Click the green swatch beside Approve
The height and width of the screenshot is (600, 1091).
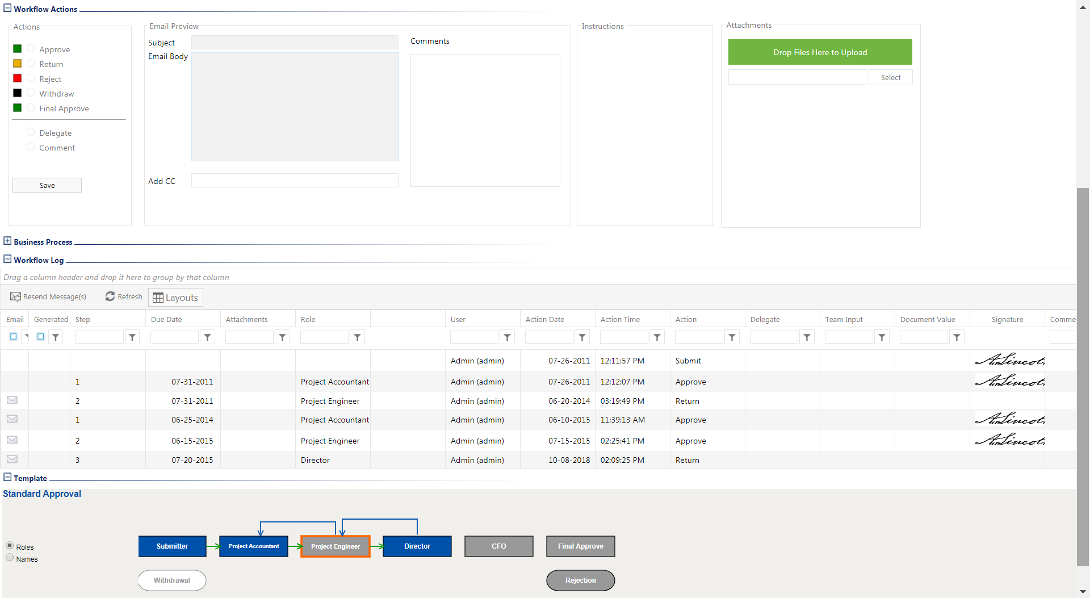(x=17, y=49)
